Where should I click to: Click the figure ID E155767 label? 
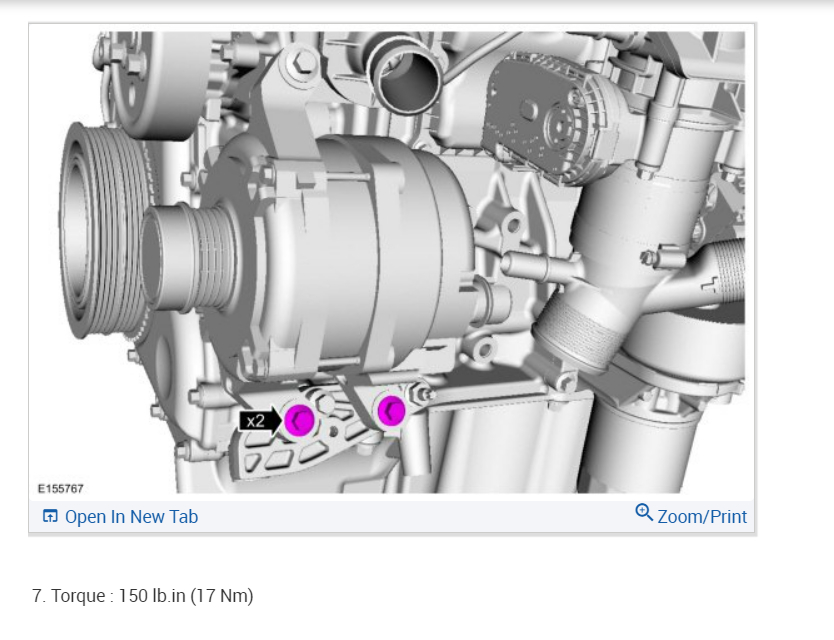(x=61, y=488)
